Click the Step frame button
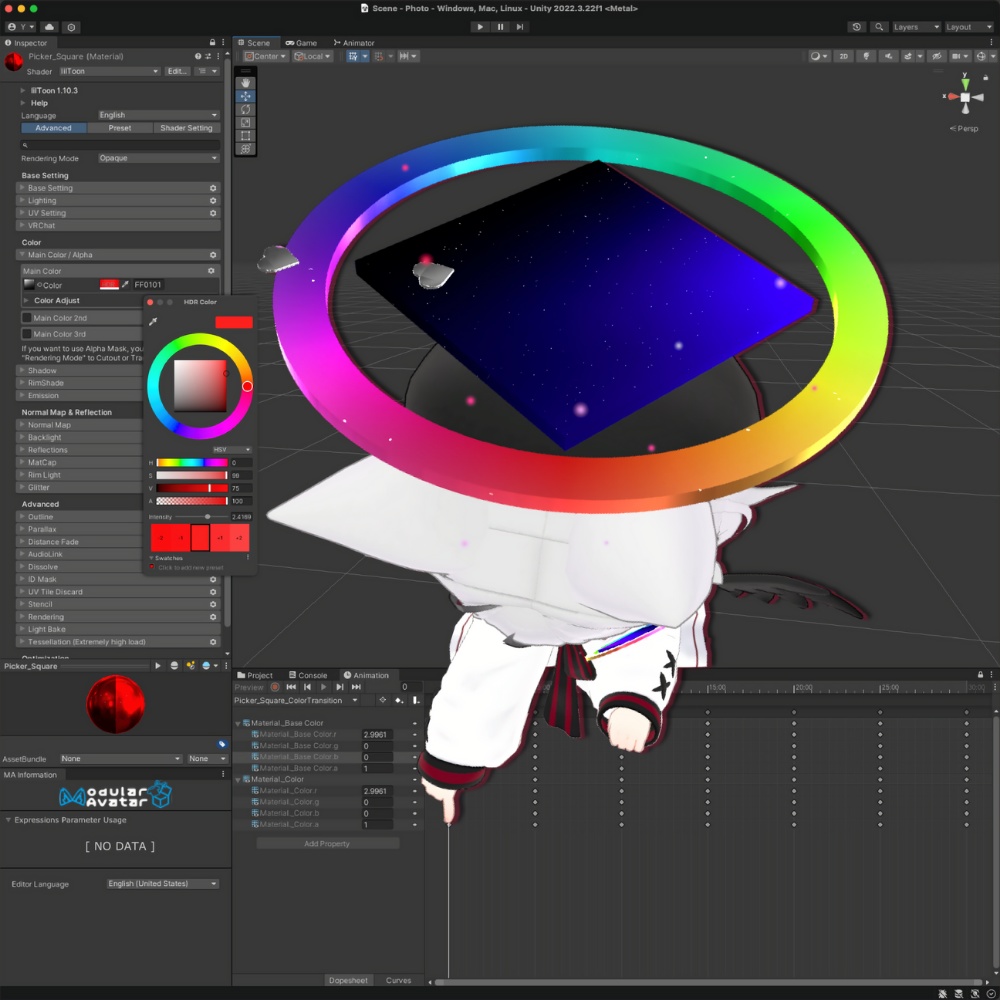This screenshot has height=1000, width=1000. (x=520, y=27)
